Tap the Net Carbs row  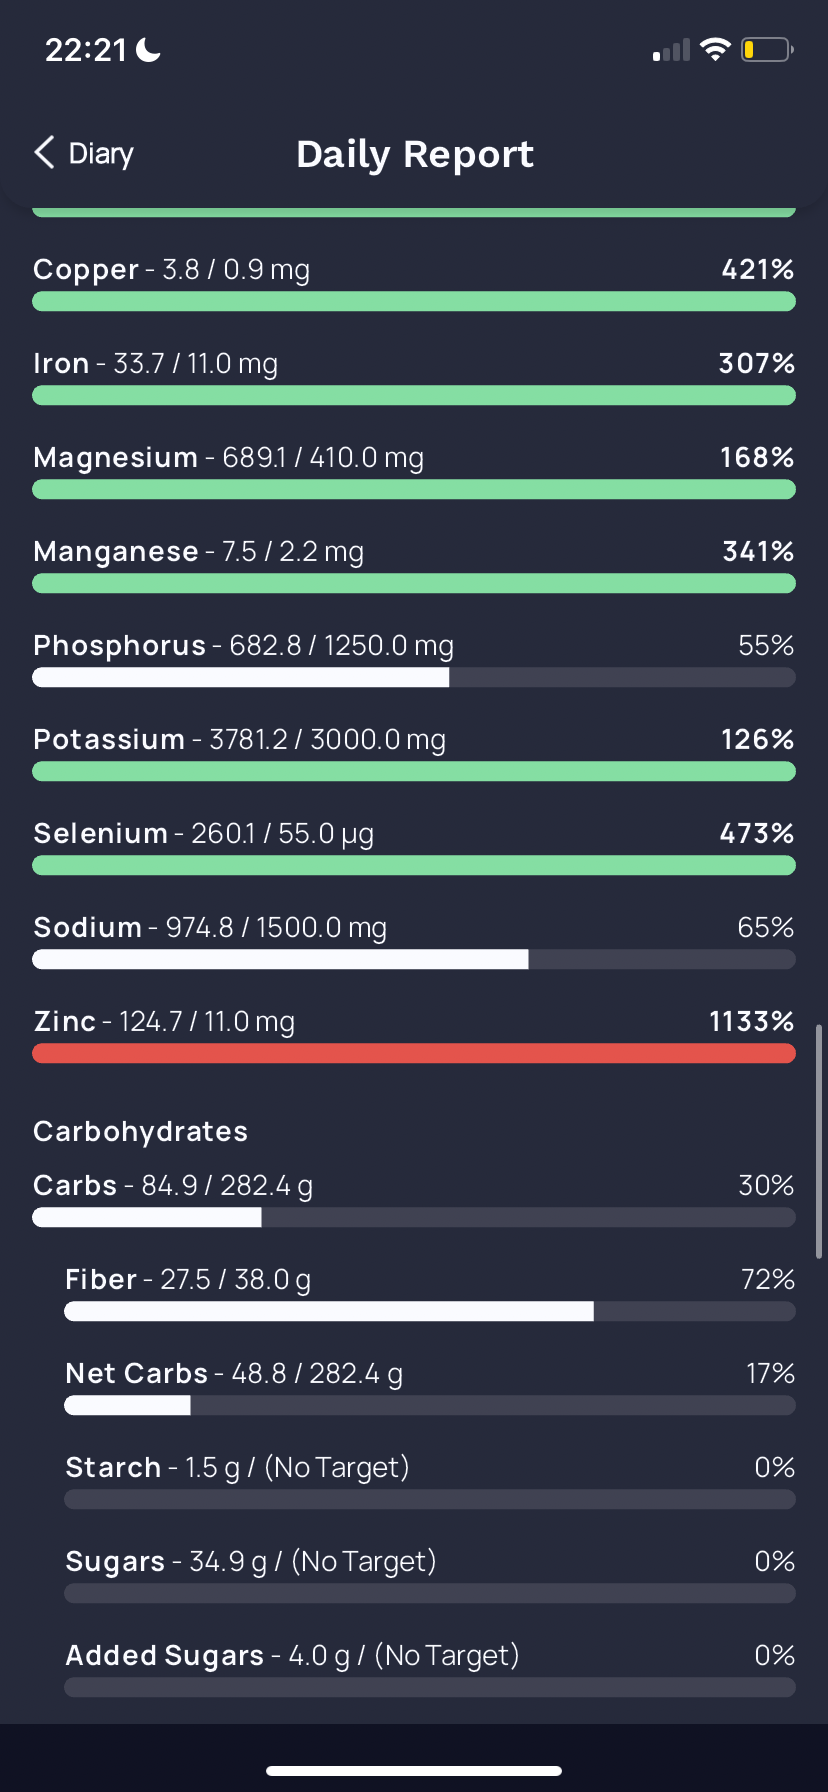tap(430, 1387)
